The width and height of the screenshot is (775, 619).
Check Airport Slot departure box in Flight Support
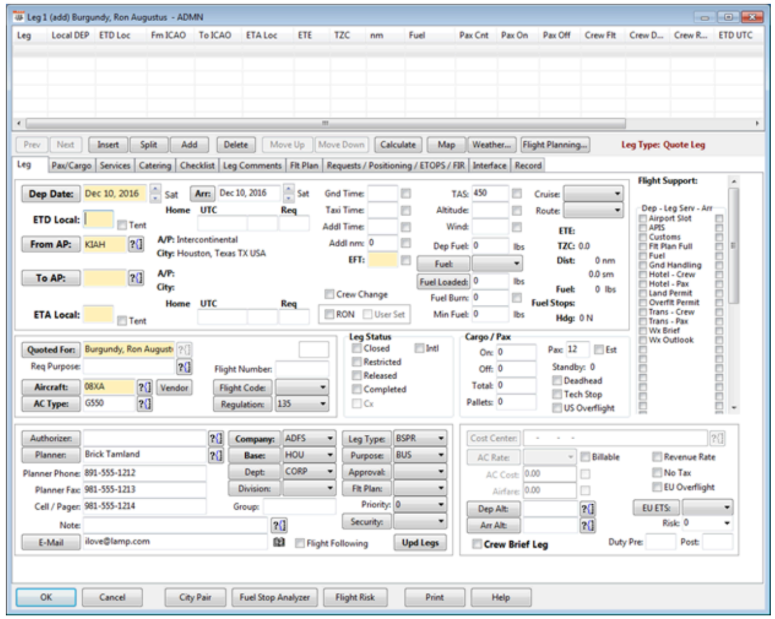pos(643,218)
